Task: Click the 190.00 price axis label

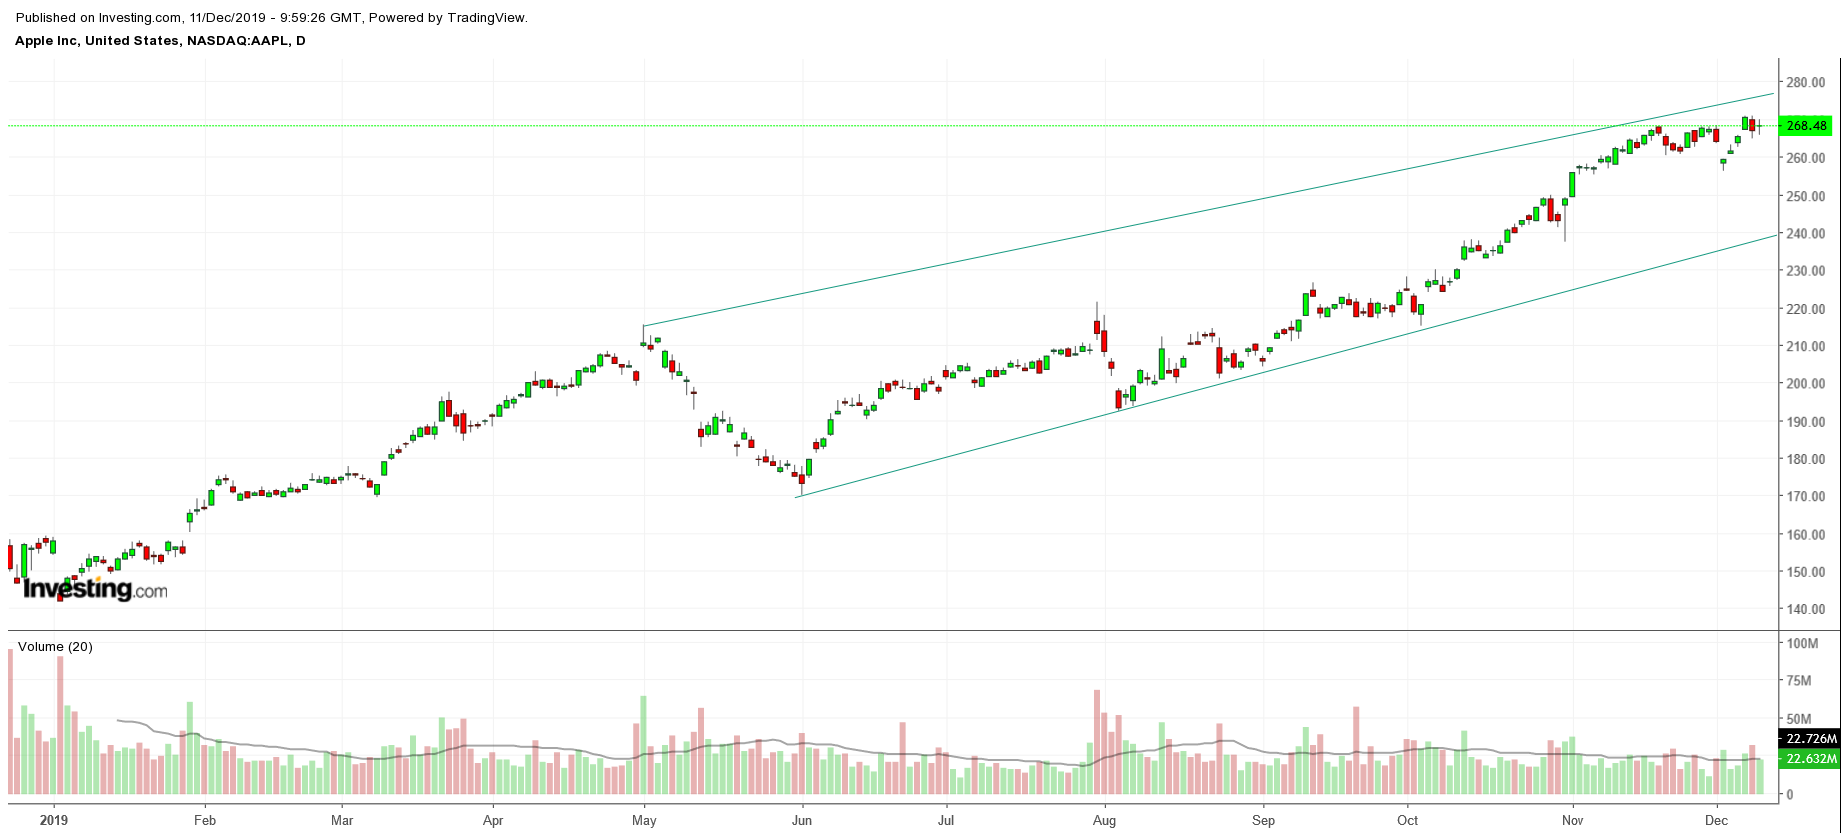Action: (1806, 422)
